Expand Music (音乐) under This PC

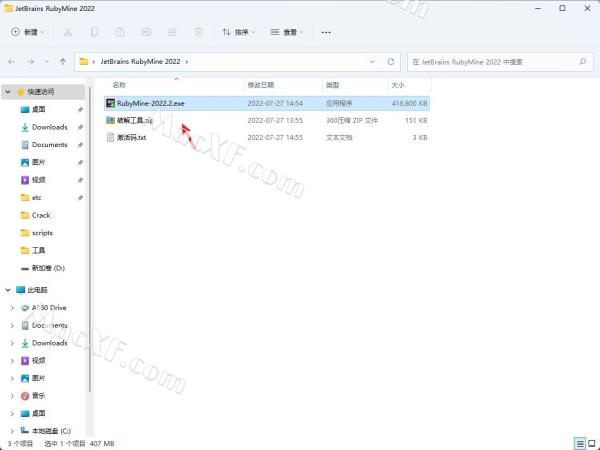click(12, 396)
